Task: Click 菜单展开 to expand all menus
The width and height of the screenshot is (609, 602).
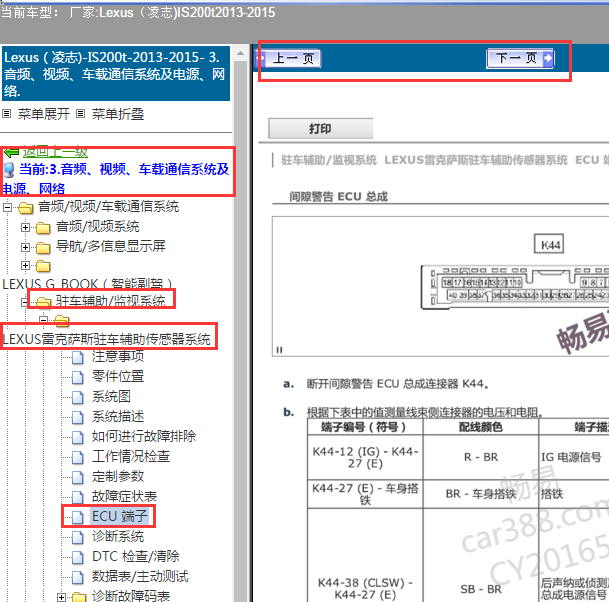Action: point(44,114)
